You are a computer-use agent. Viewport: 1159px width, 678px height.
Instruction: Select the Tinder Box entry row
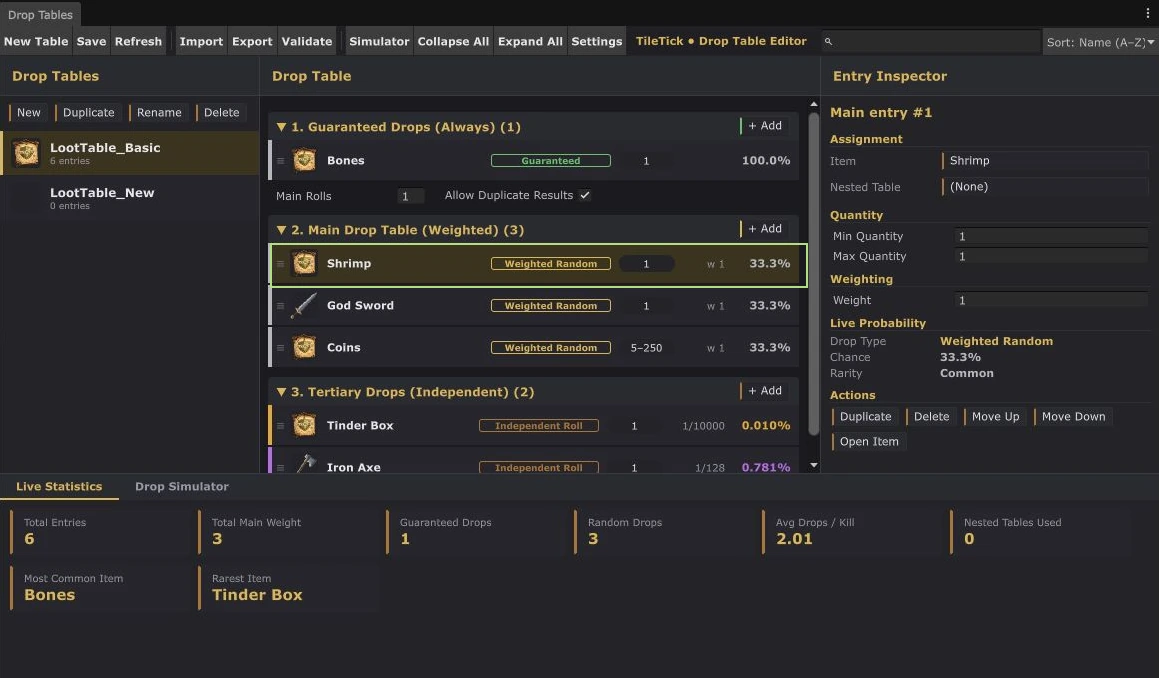[x=534, y=426]
